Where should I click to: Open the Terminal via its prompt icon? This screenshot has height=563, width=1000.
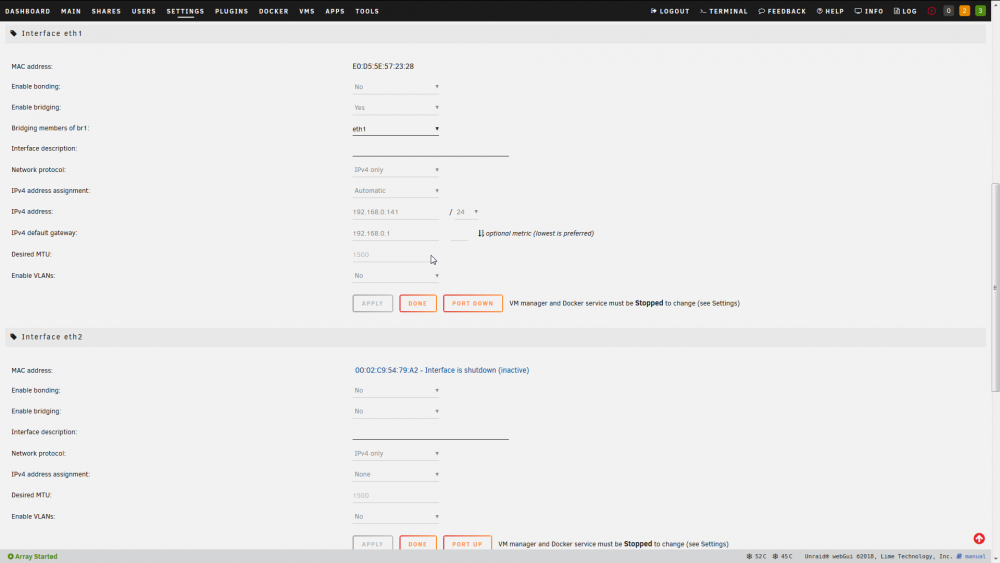[x=703, y=11]
